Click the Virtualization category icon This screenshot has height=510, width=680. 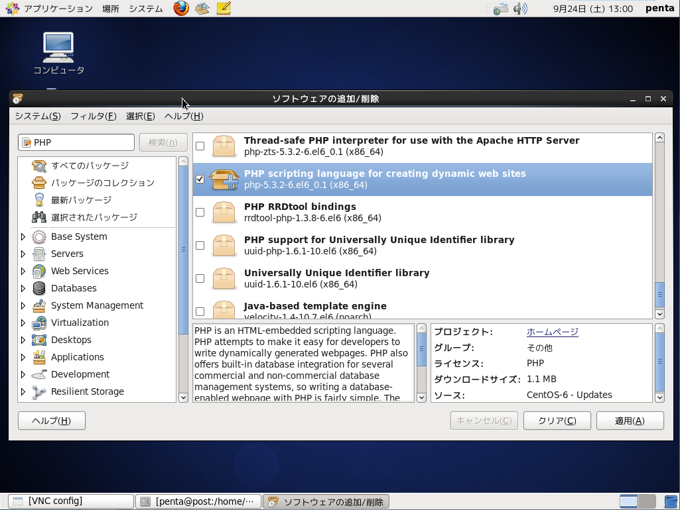click(39, 323)
